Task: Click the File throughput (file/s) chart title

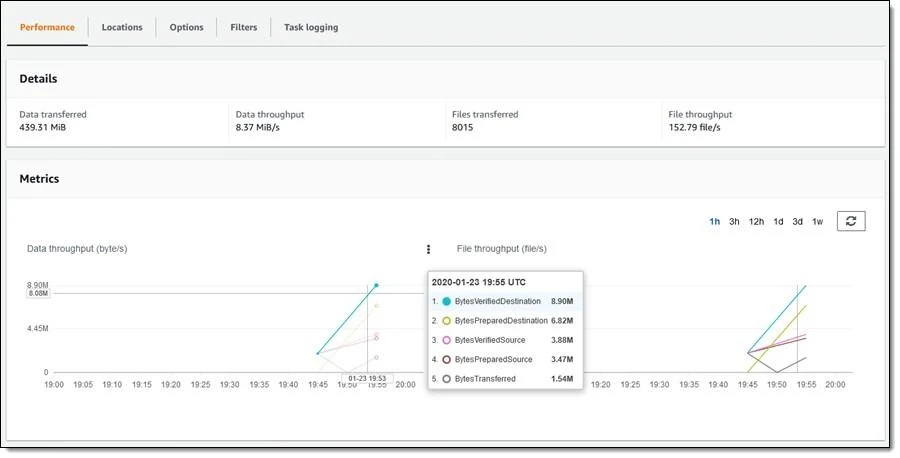Action: 502,249
